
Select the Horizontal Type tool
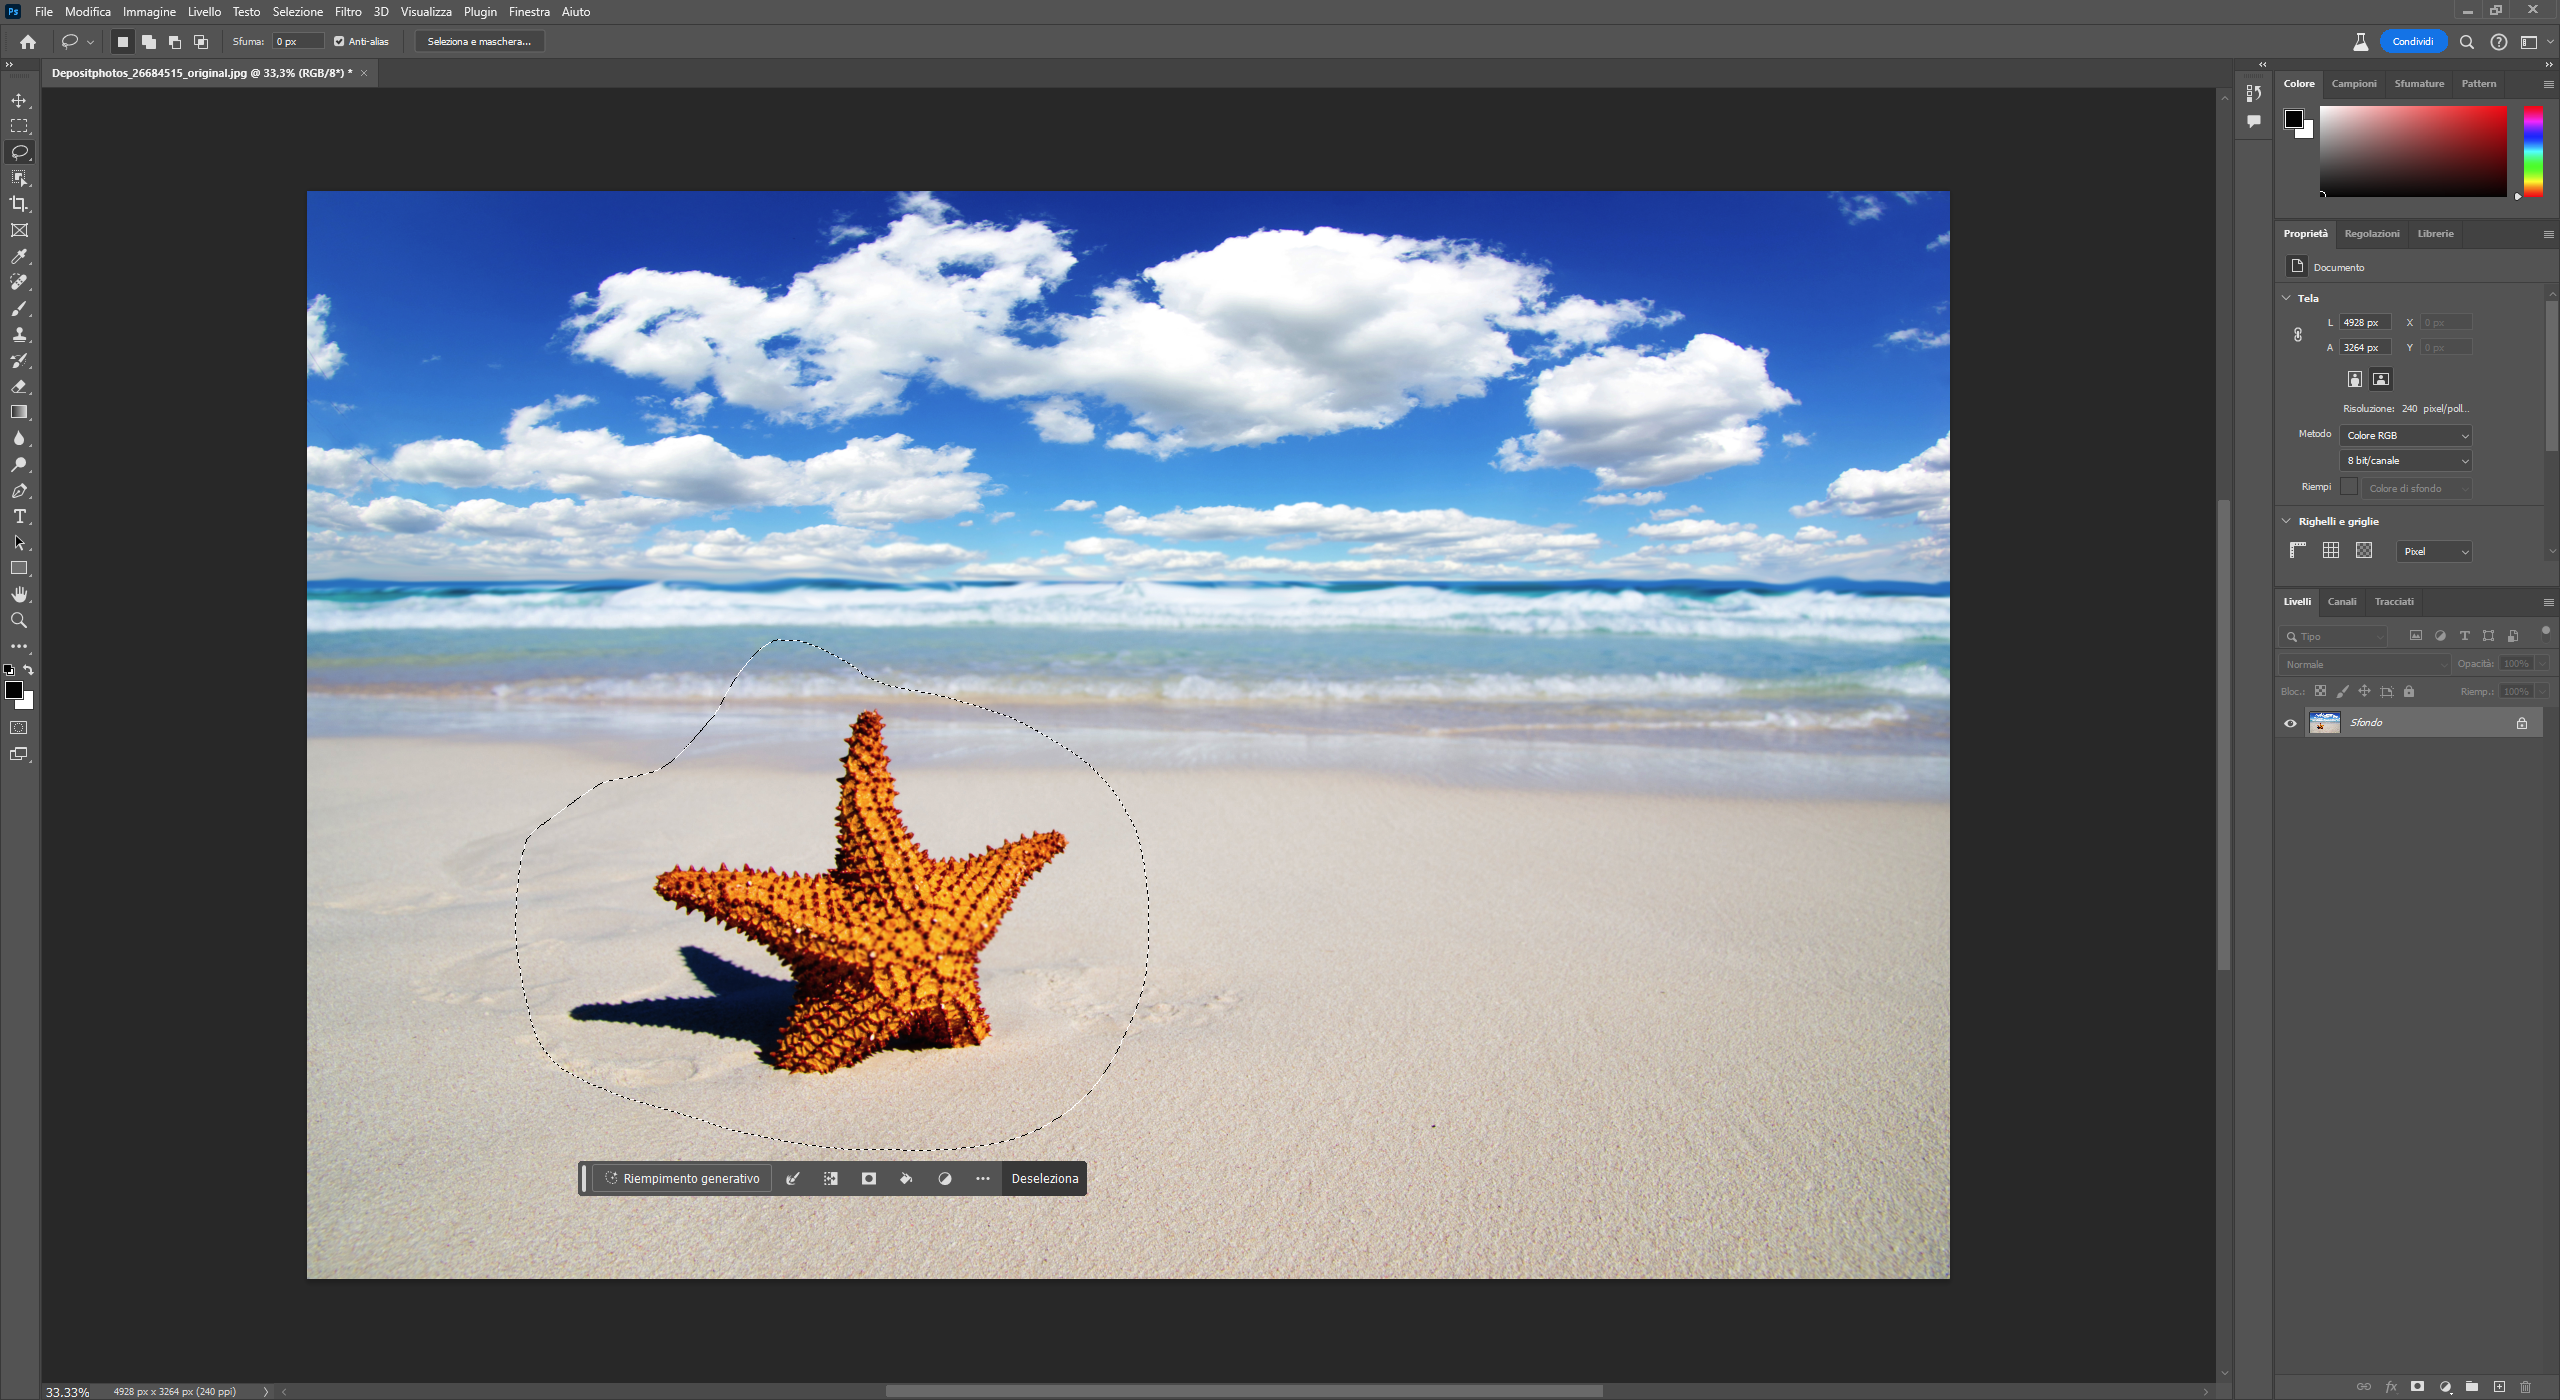(x=19, y=517)
